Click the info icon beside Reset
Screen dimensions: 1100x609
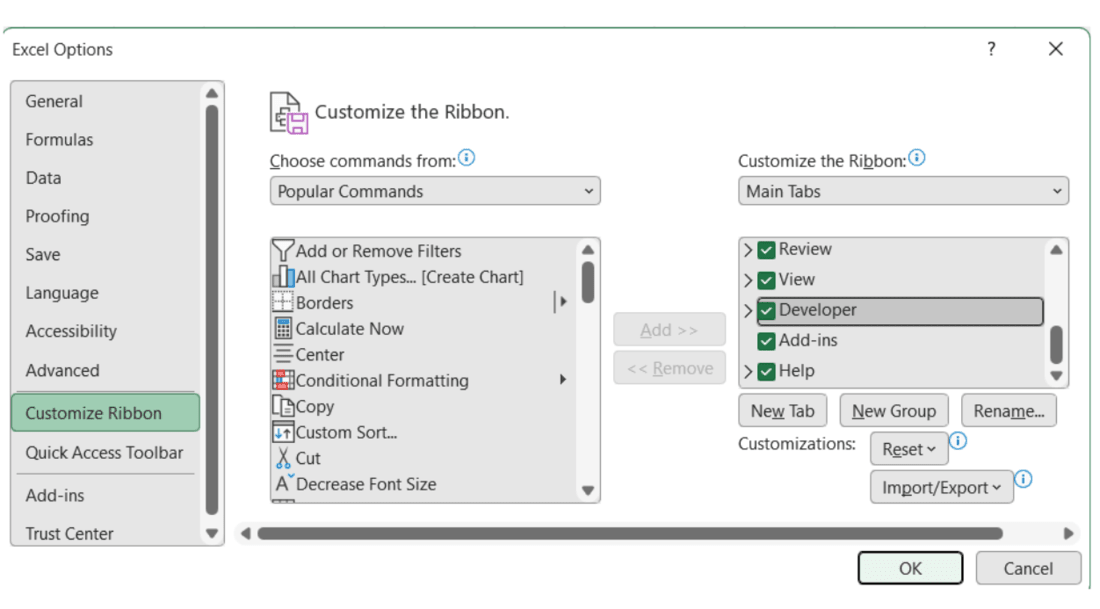pos(958,441)
